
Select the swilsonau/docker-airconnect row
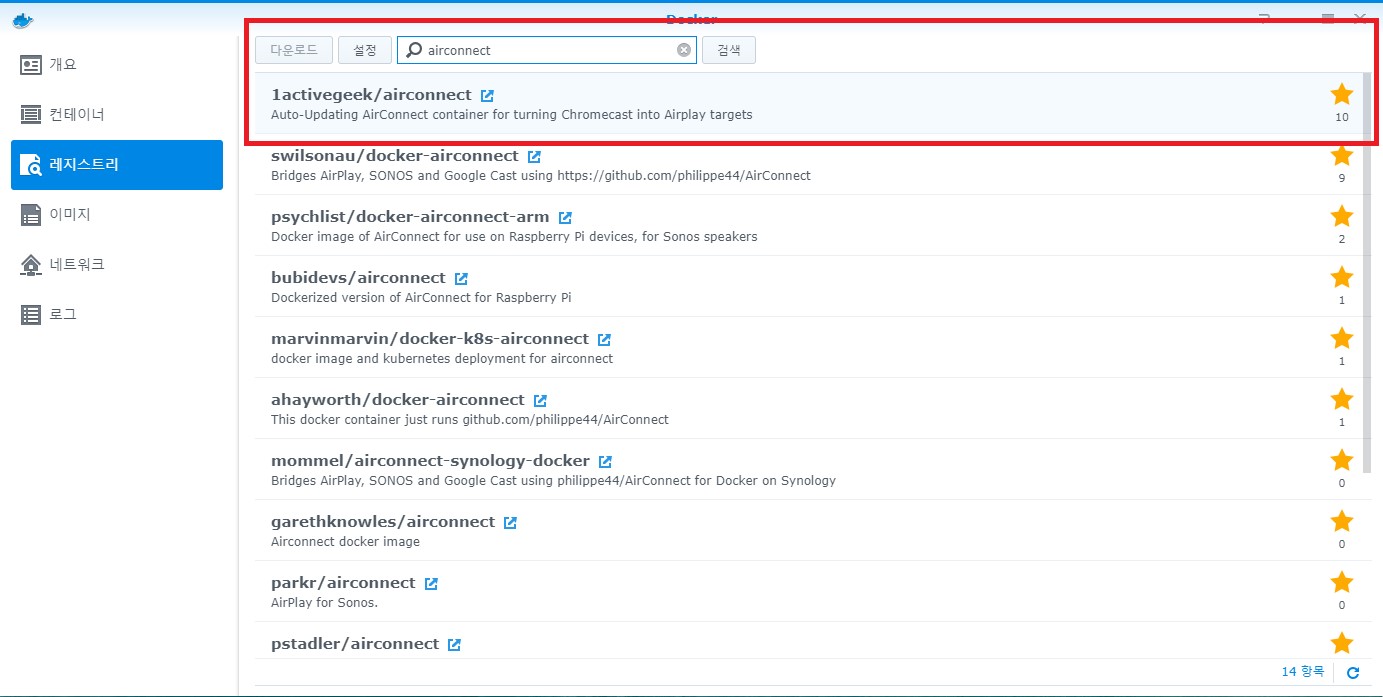(807, 164)
